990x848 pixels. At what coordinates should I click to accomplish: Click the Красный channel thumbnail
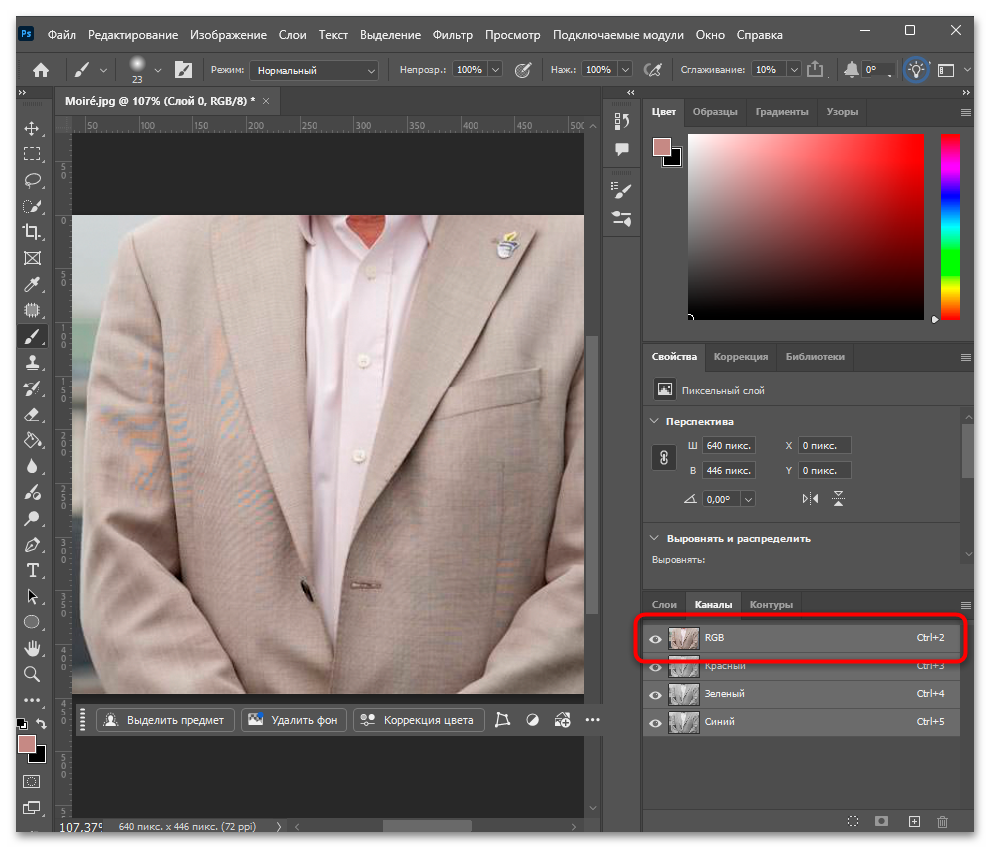pyautogui.click(x=684, y=667)
